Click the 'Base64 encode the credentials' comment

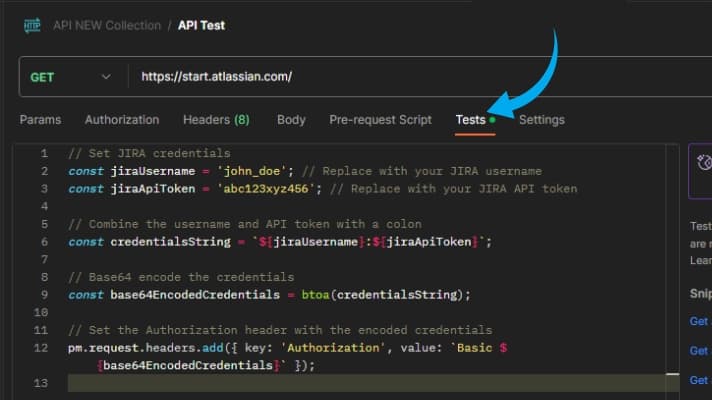click(x=181, y=277)
